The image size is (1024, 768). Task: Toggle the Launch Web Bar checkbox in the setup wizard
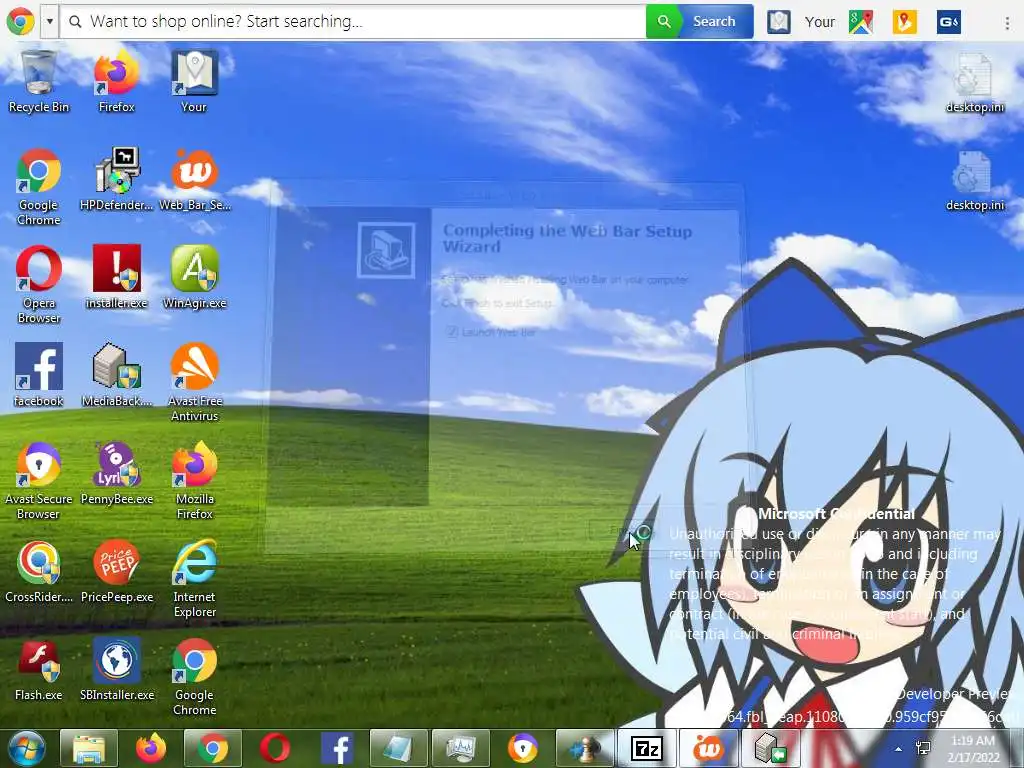453,332
